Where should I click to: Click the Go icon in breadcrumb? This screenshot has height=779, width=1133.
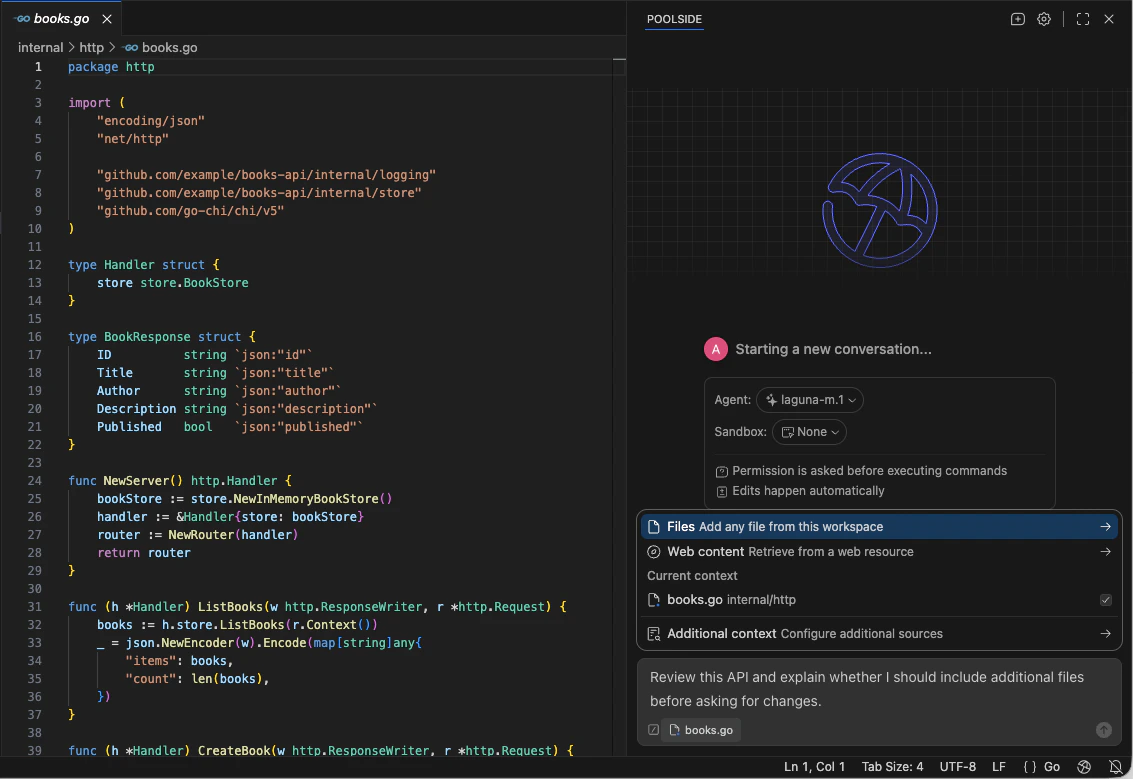pyautogui.click(x=130, y=48)
